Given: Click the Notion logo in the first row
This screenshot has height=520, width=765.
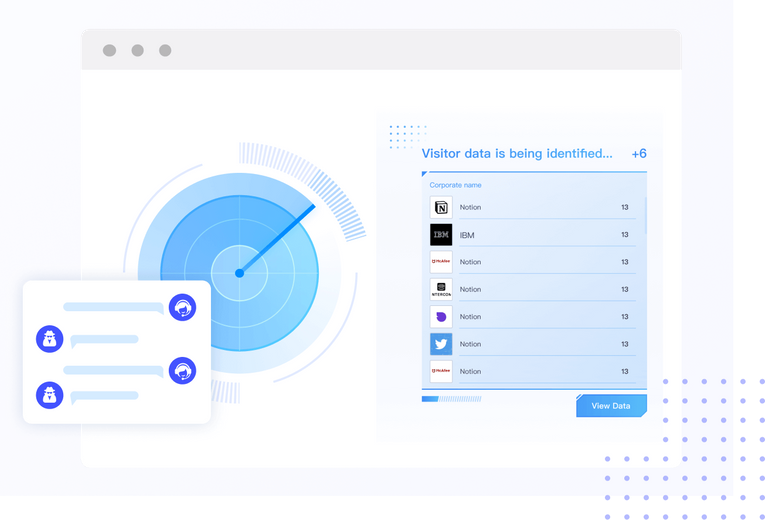Looking at the screenshot, I should [441, 207].
